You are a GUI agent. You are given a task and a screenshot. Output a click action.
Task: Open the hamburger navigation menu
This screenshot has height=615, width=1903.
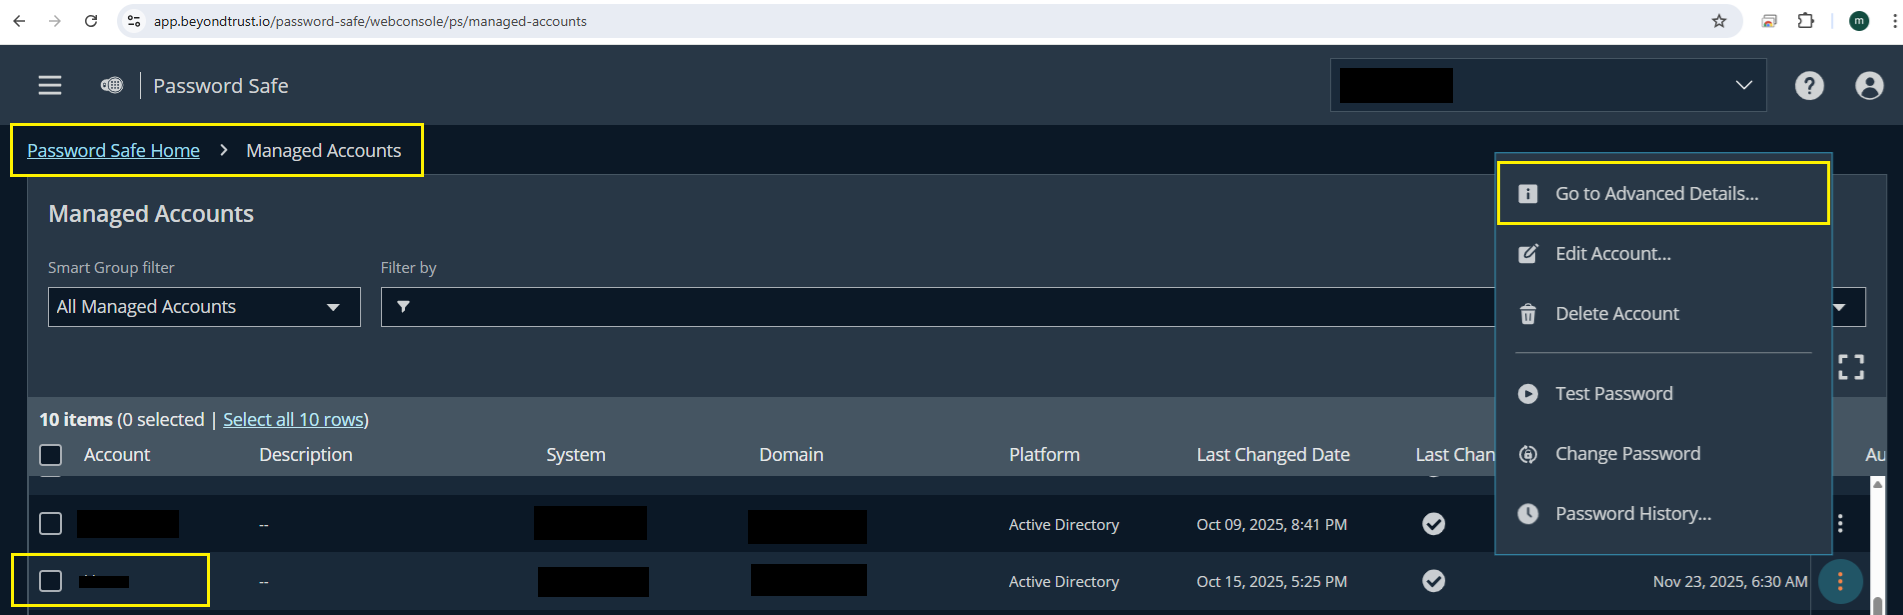(50, 86)
